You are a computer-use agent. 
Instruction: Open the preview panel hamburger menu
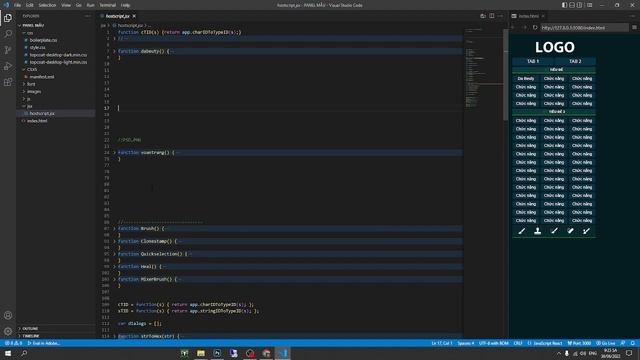(634, 27)
